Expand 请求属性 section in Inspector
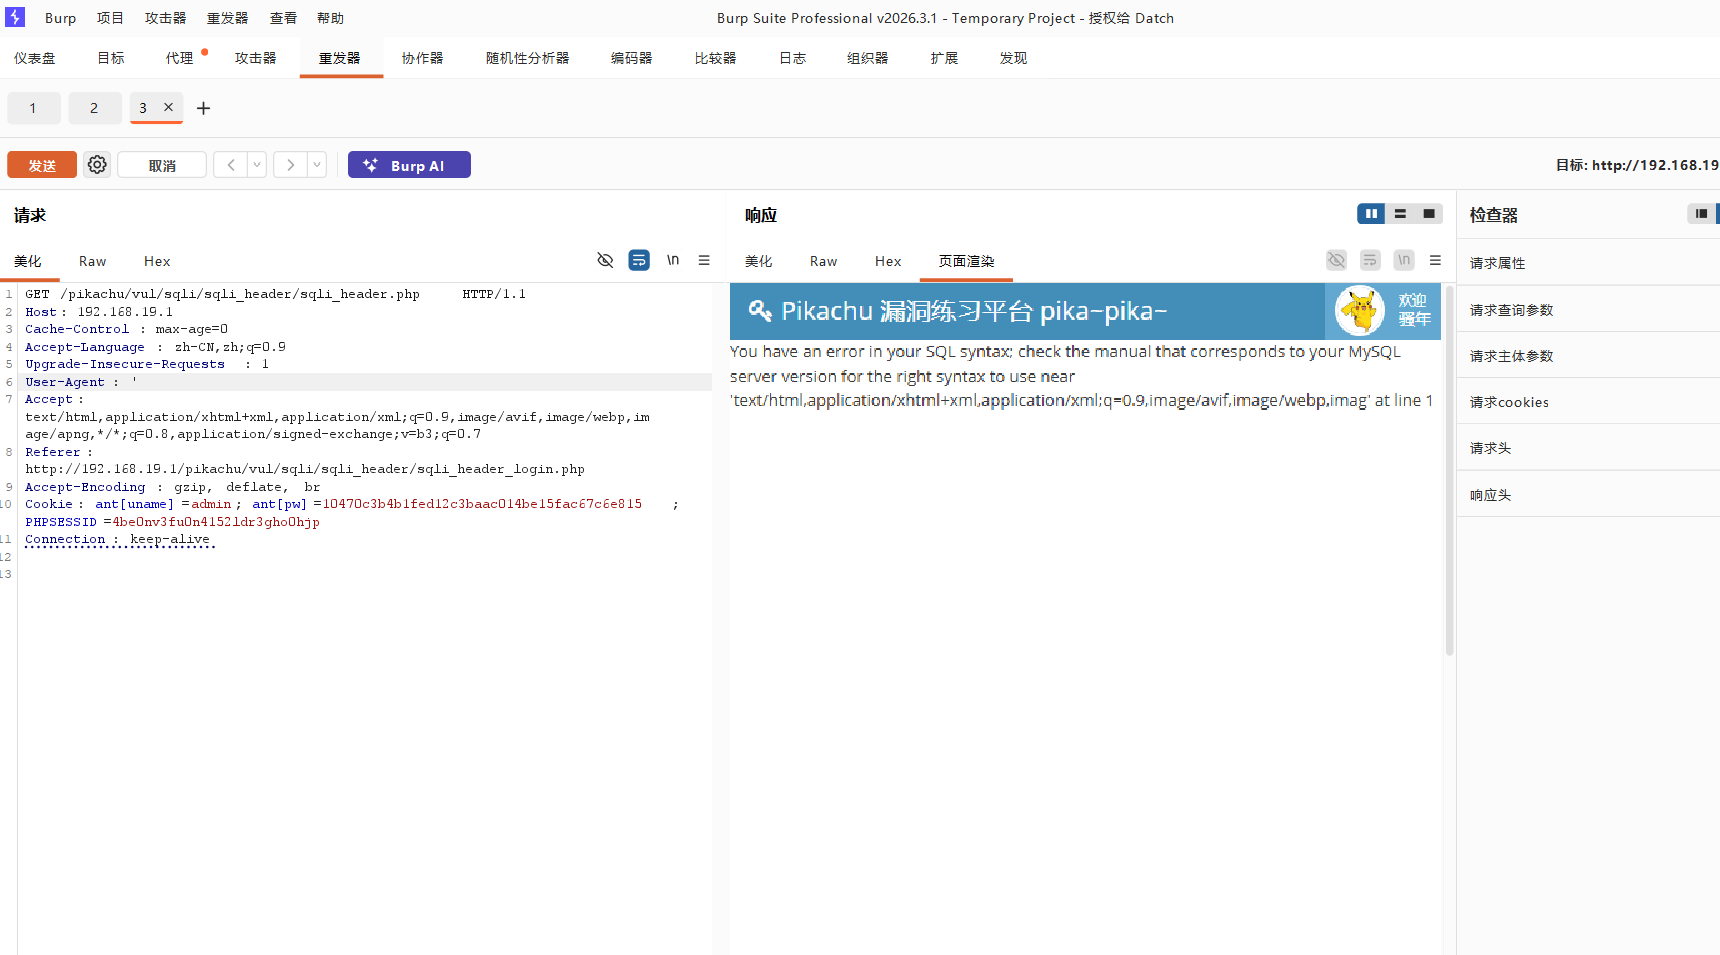This screenshot has width=1720, height=955. (1588, 263)
